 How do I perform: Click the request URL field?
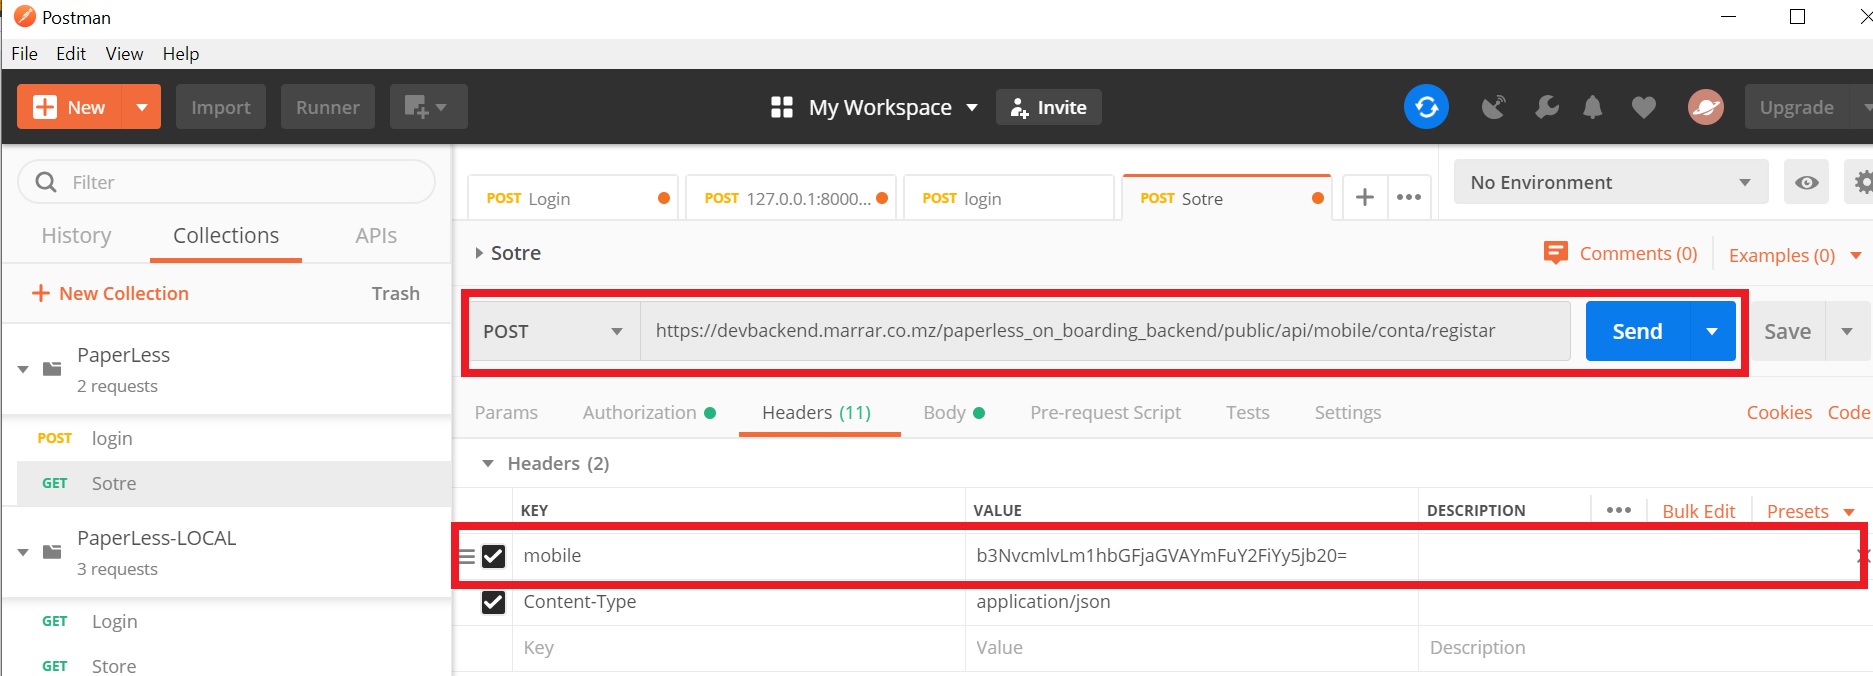pos(1105,331)
